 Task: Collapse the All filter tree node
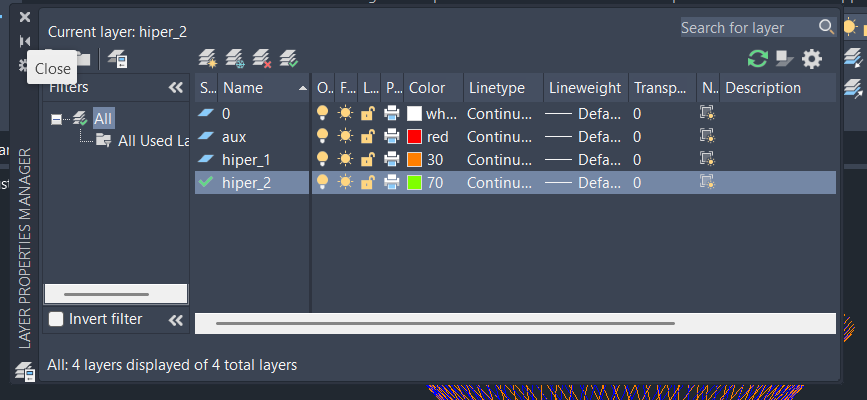point(56,119)
